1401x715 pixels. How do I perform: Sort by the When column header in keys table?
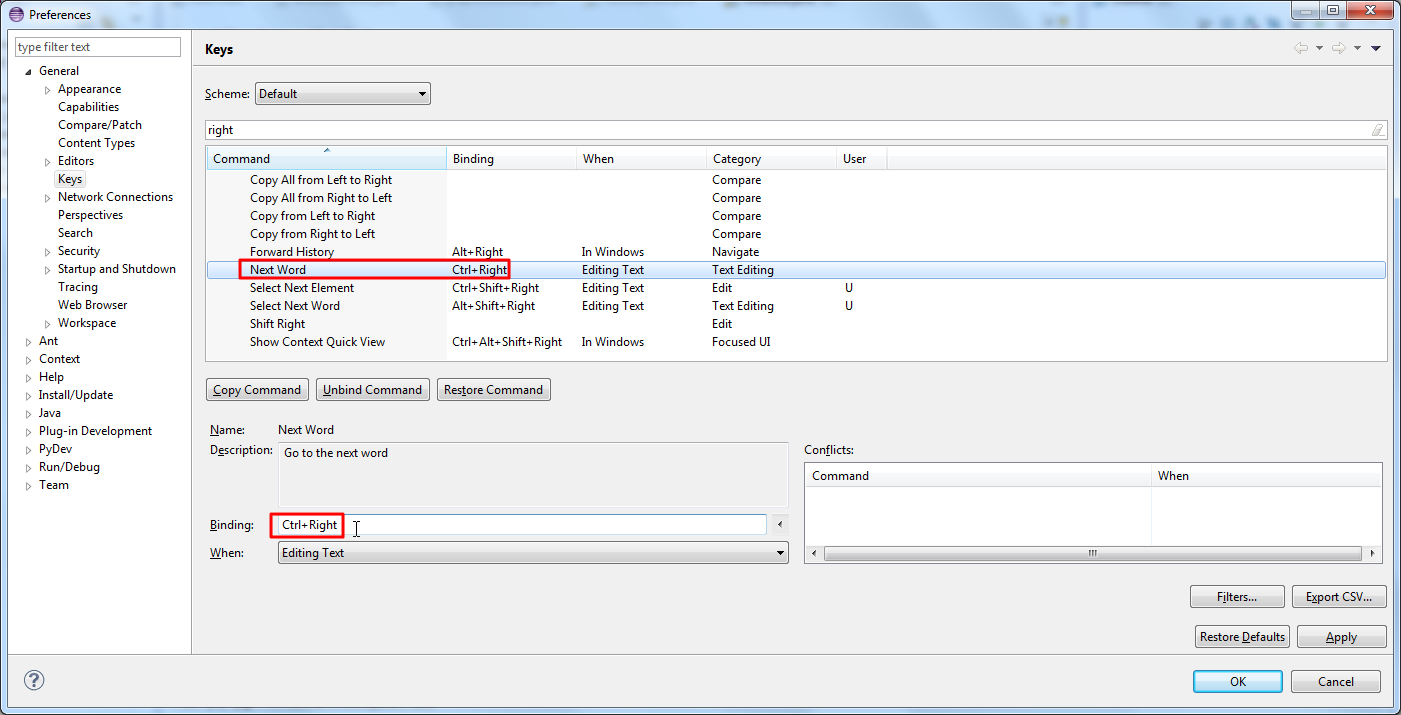(641, 159)
